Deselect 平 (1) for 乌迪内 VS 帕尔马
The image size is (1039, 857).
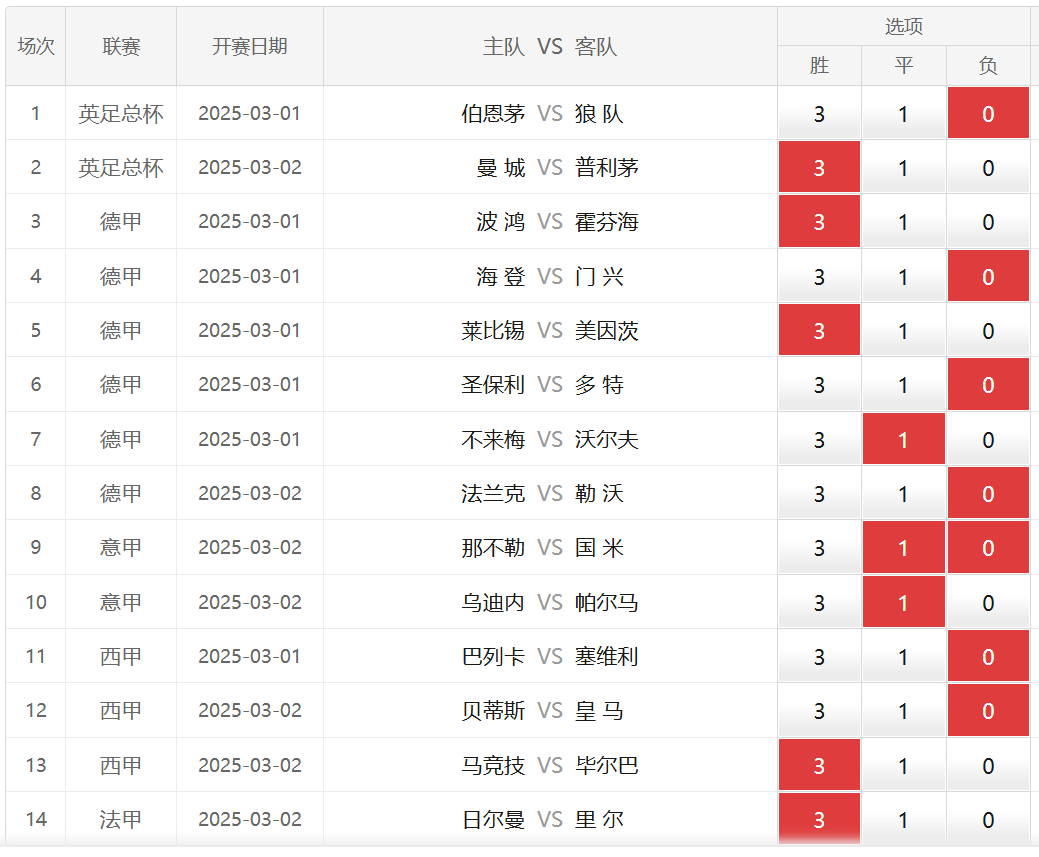(903, 602)
